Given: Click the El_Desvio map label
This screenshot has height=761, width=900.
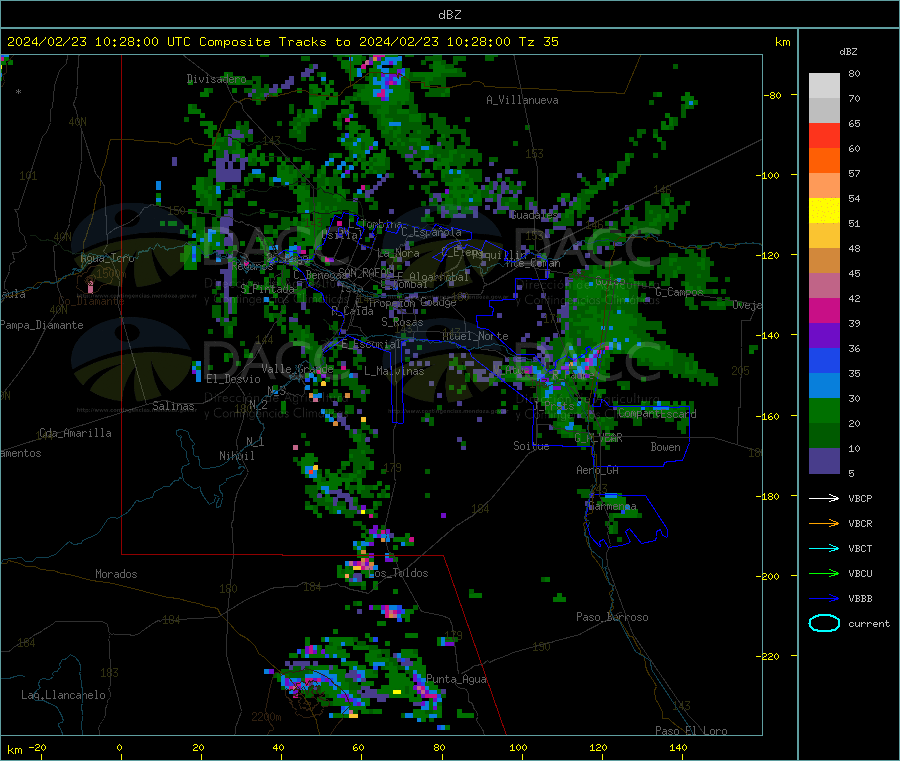Looking at the screenshot, I should click(x=233, y=379).
